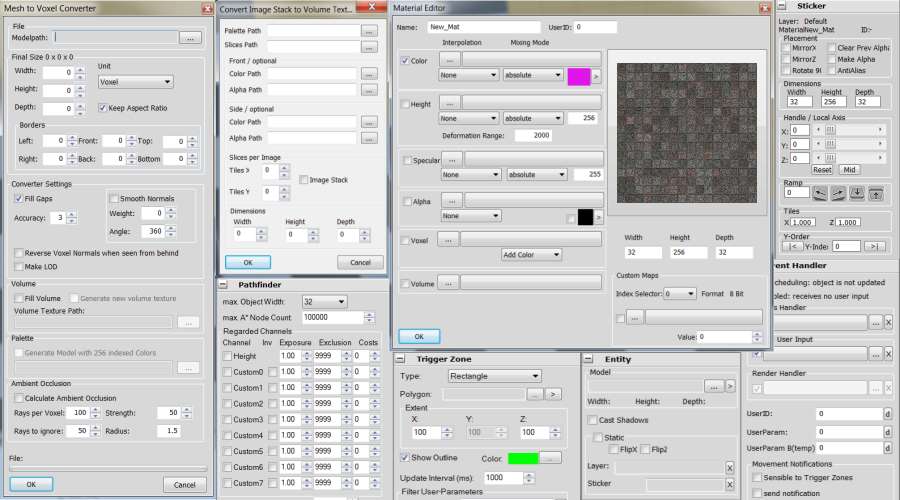Click the green Trigger Zone color swatch
The width and height of the screenshot is (900, 500).
[523, 458]
